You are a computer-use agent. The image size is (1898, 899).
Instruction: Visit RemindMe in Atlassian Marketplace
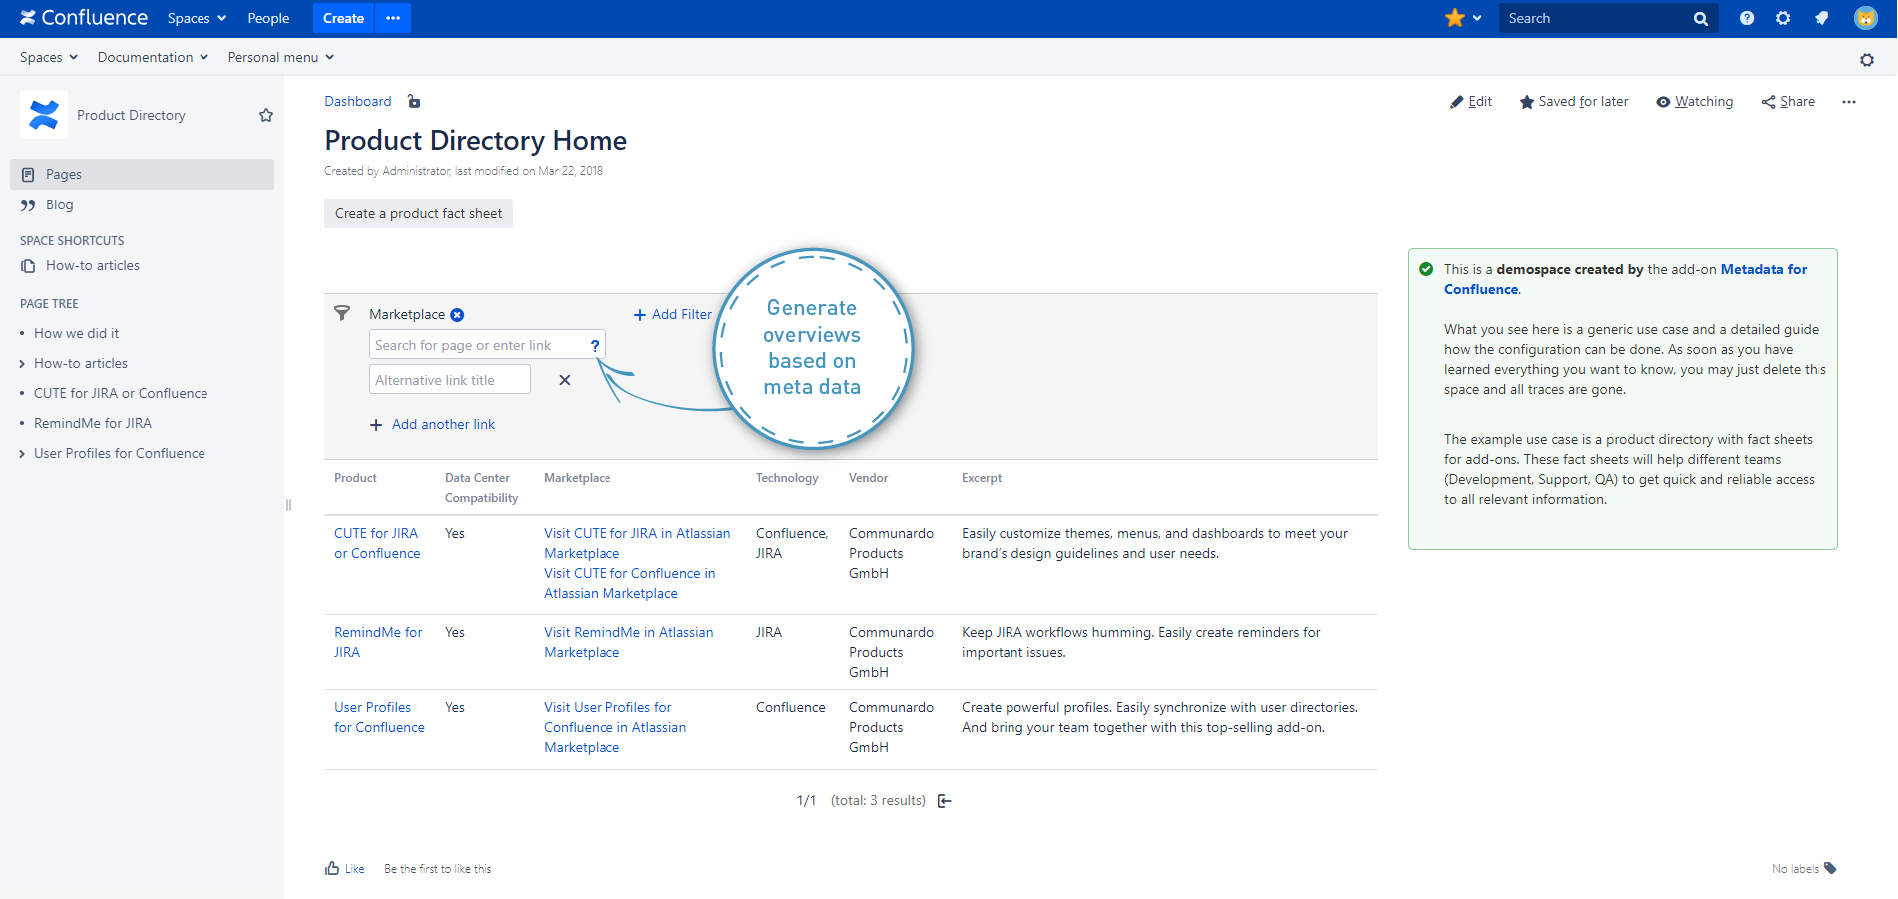click(x=629, y=643)
